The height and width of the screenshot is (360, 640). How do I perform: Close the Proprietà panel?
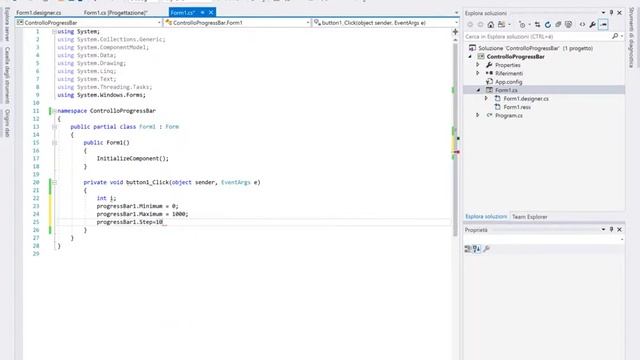coord(619,229)
